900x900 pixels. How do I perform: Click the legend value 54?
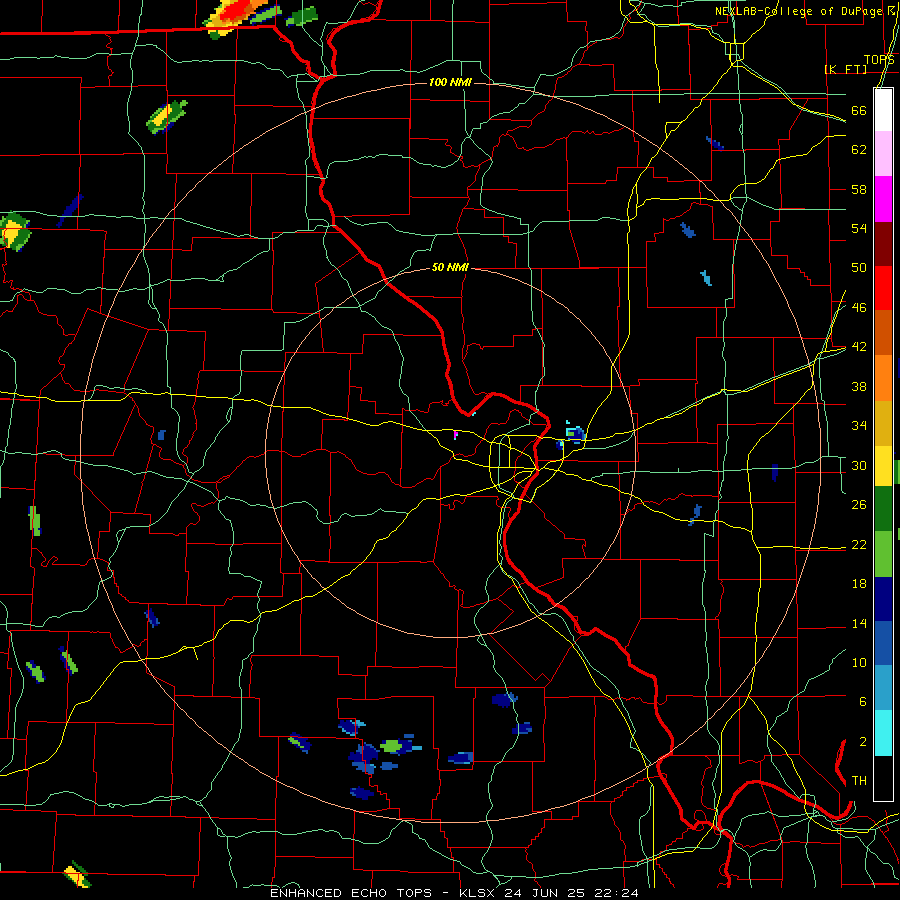pyautogui.click(x=859, y=228)
